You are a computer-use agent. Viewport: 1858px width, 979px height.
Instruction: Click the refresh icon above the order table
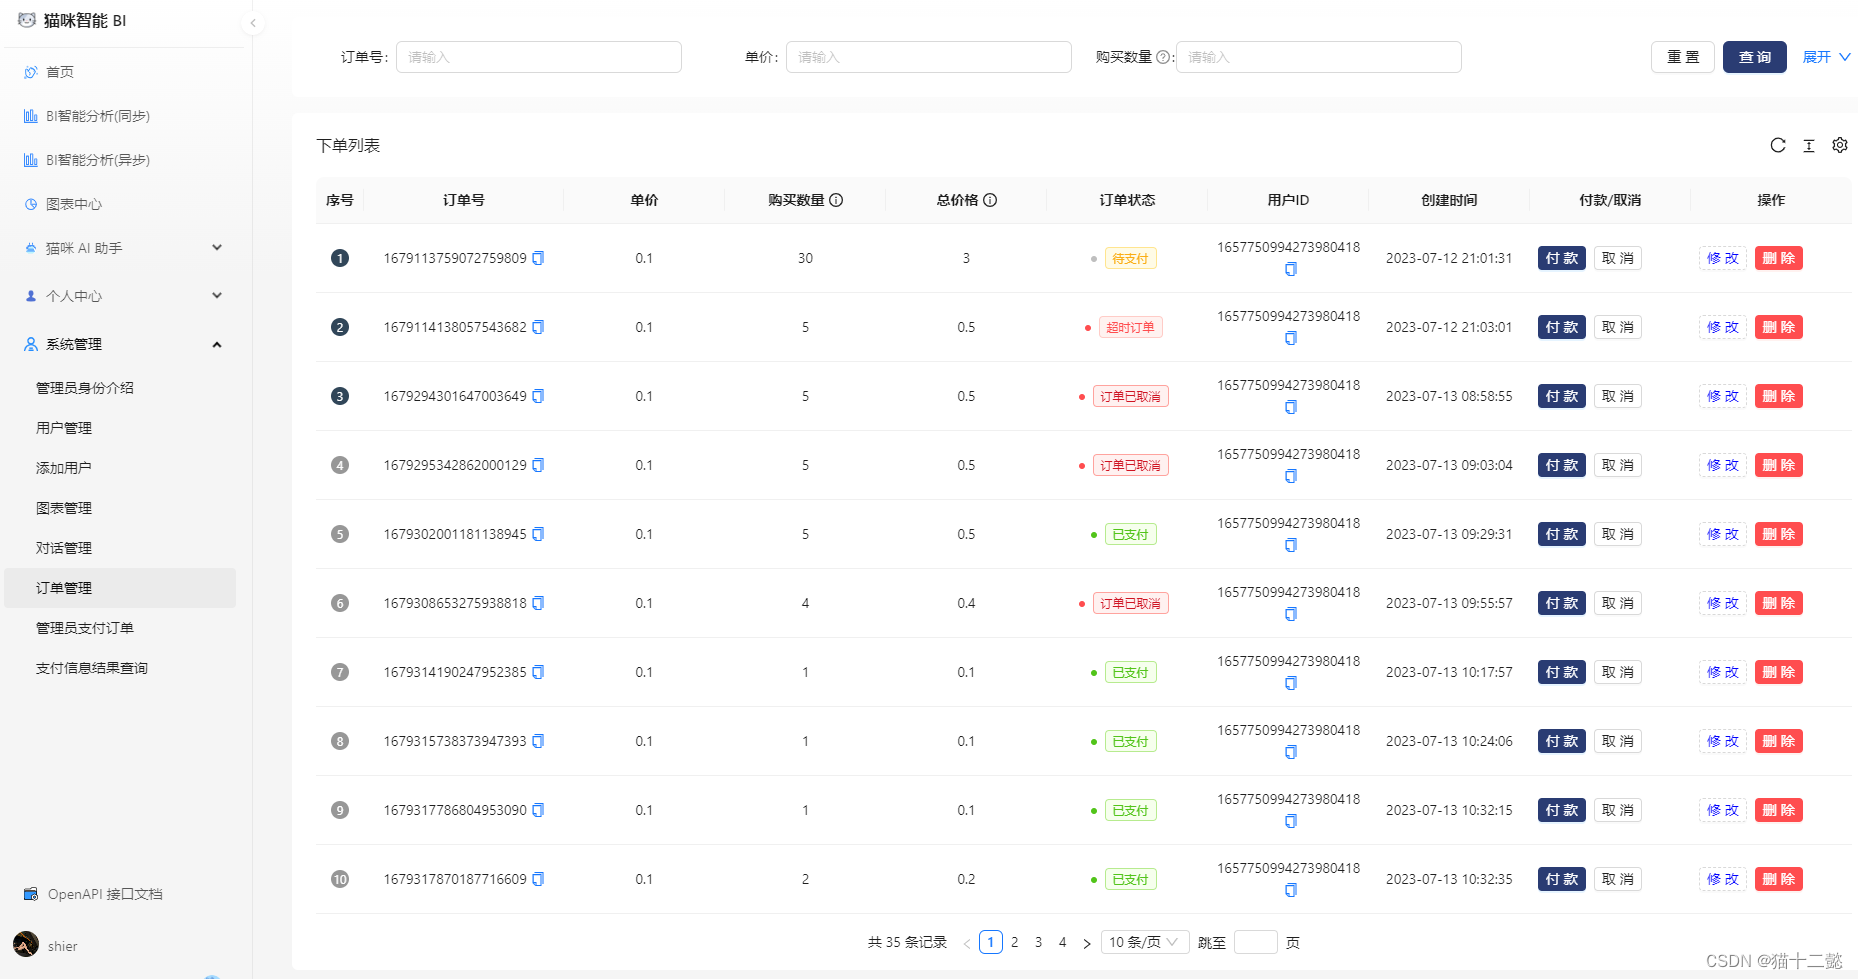(x=1777, y=145)
